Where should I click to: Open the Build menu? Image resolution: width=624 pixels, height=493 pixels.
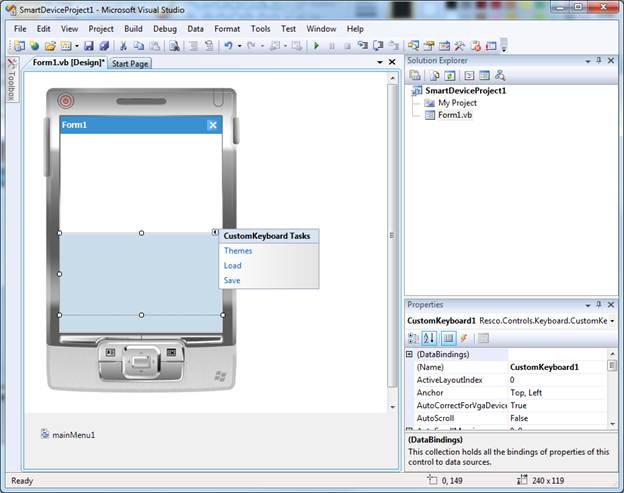coord(133,29)
